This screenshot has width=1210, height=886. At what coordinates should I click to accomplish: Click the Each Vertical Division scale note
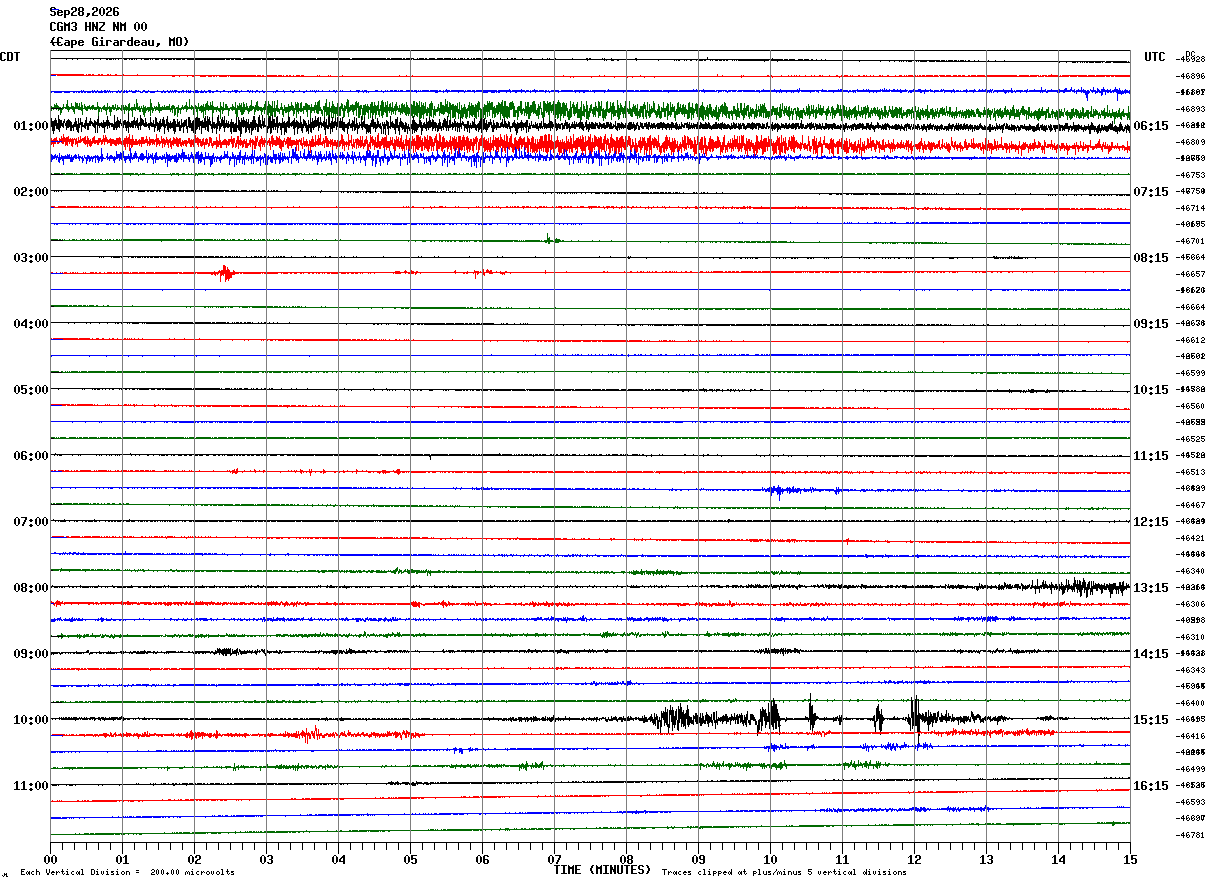127,873
